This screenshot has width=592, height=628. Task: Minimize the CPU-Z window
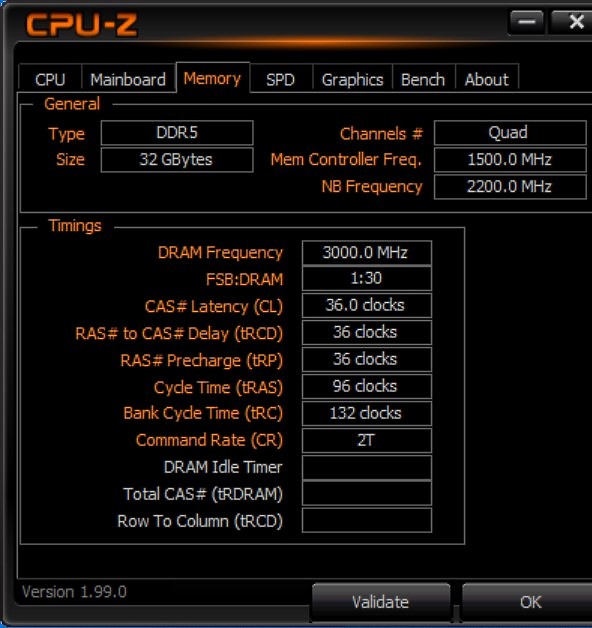coord(526,22)
